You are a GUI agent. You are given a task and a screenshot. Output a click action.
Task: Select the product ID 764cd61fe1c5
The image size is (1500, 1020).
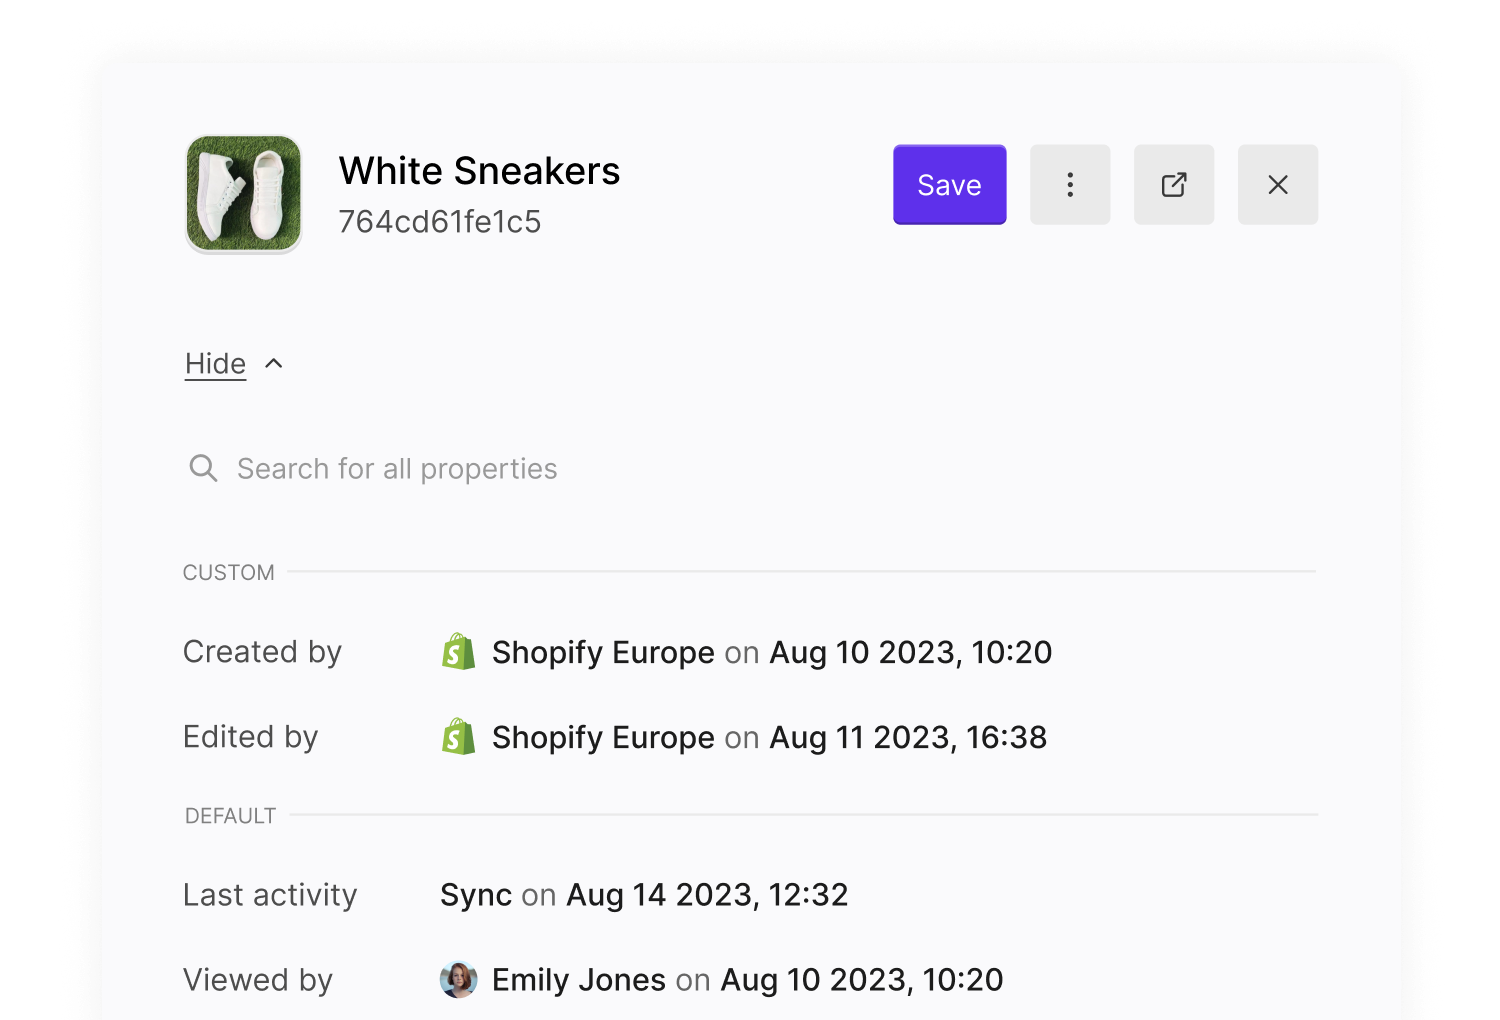point(440,222)
